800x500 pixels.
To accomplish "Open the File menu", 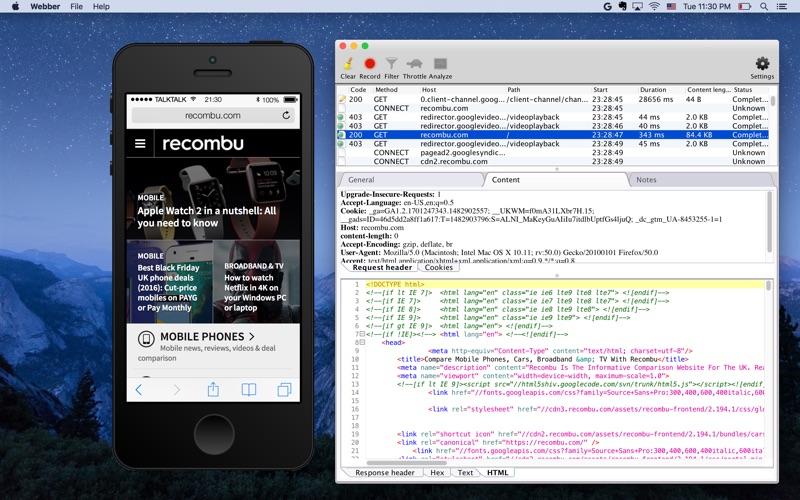I will (77, 6).
